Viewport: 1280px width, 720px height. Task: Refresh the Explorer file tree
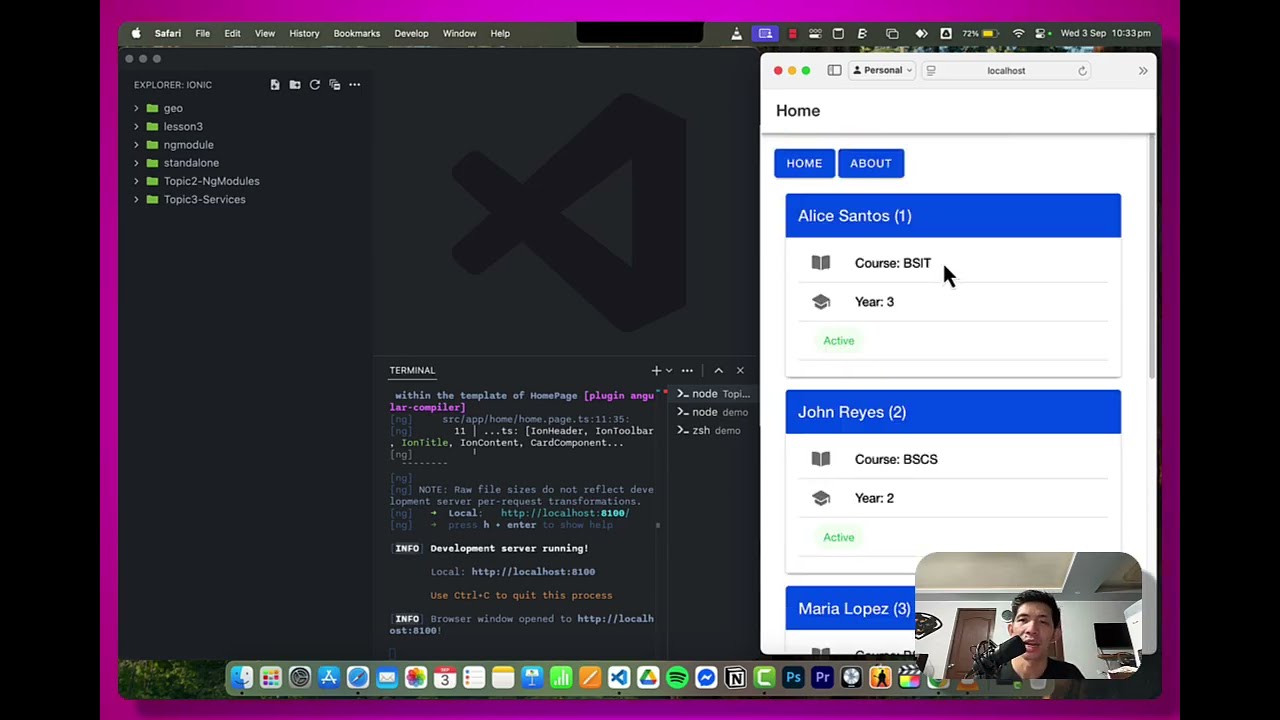(315, 85)
